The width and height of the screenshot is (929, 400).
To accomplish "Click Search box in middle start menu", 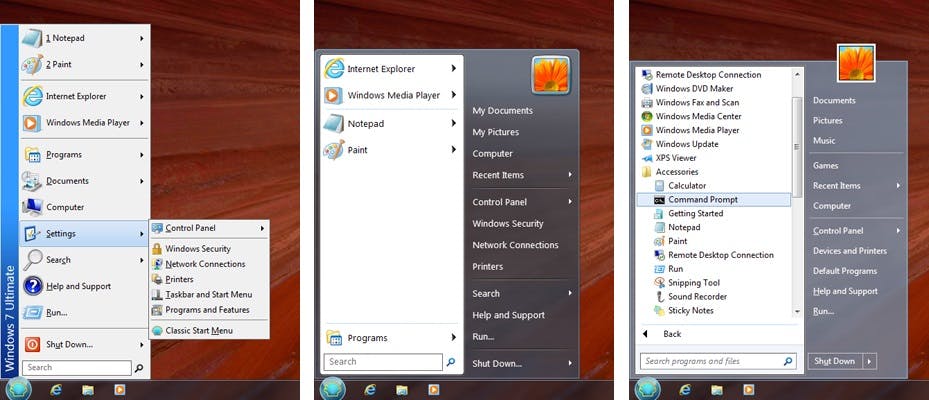I will tap(383, 362).
